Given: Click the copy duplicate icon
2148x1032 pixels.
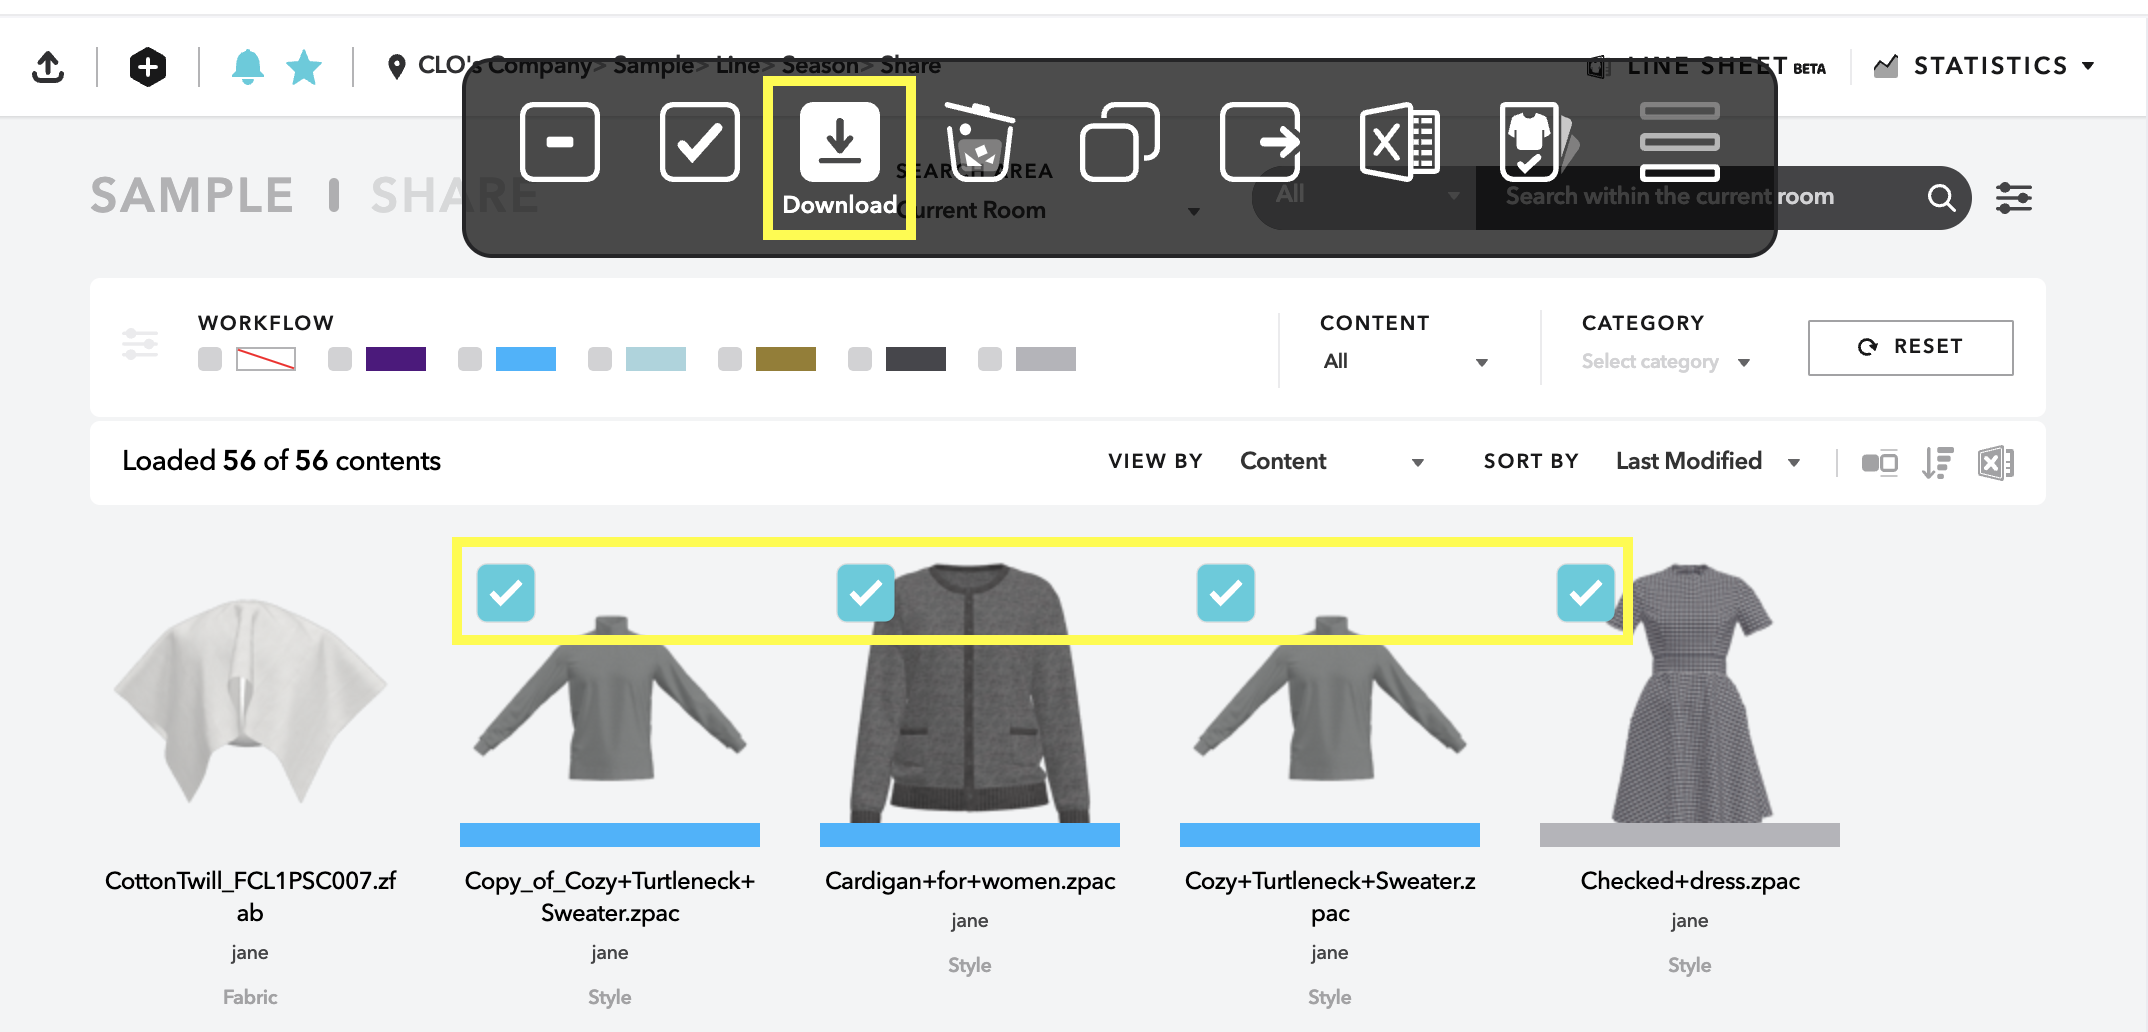Looking at the screenshot, I should point(1120,142).
